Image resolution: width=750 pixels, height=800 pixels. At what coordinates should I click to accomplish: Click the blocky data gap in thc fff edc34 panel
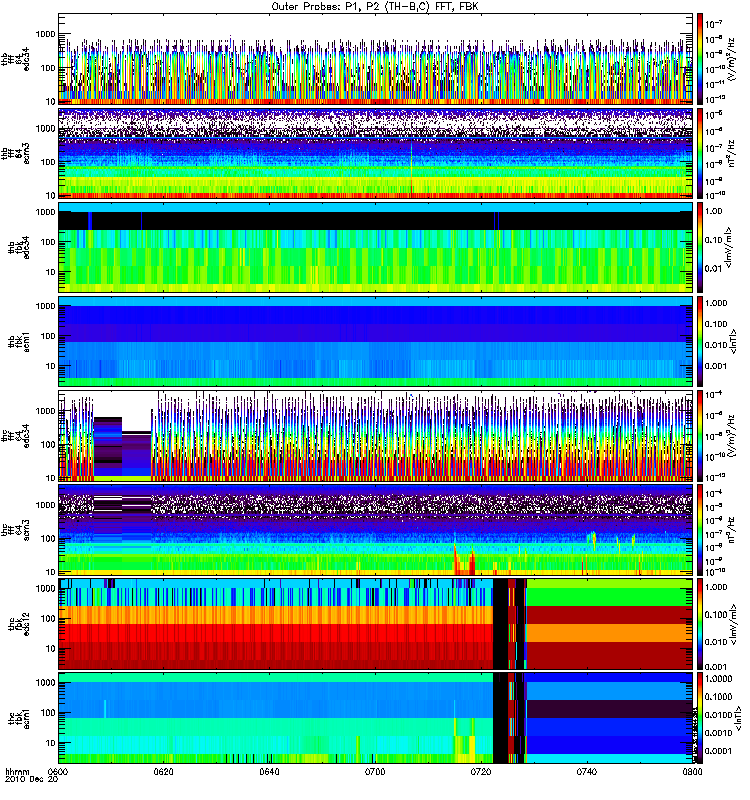coord(122,449)
